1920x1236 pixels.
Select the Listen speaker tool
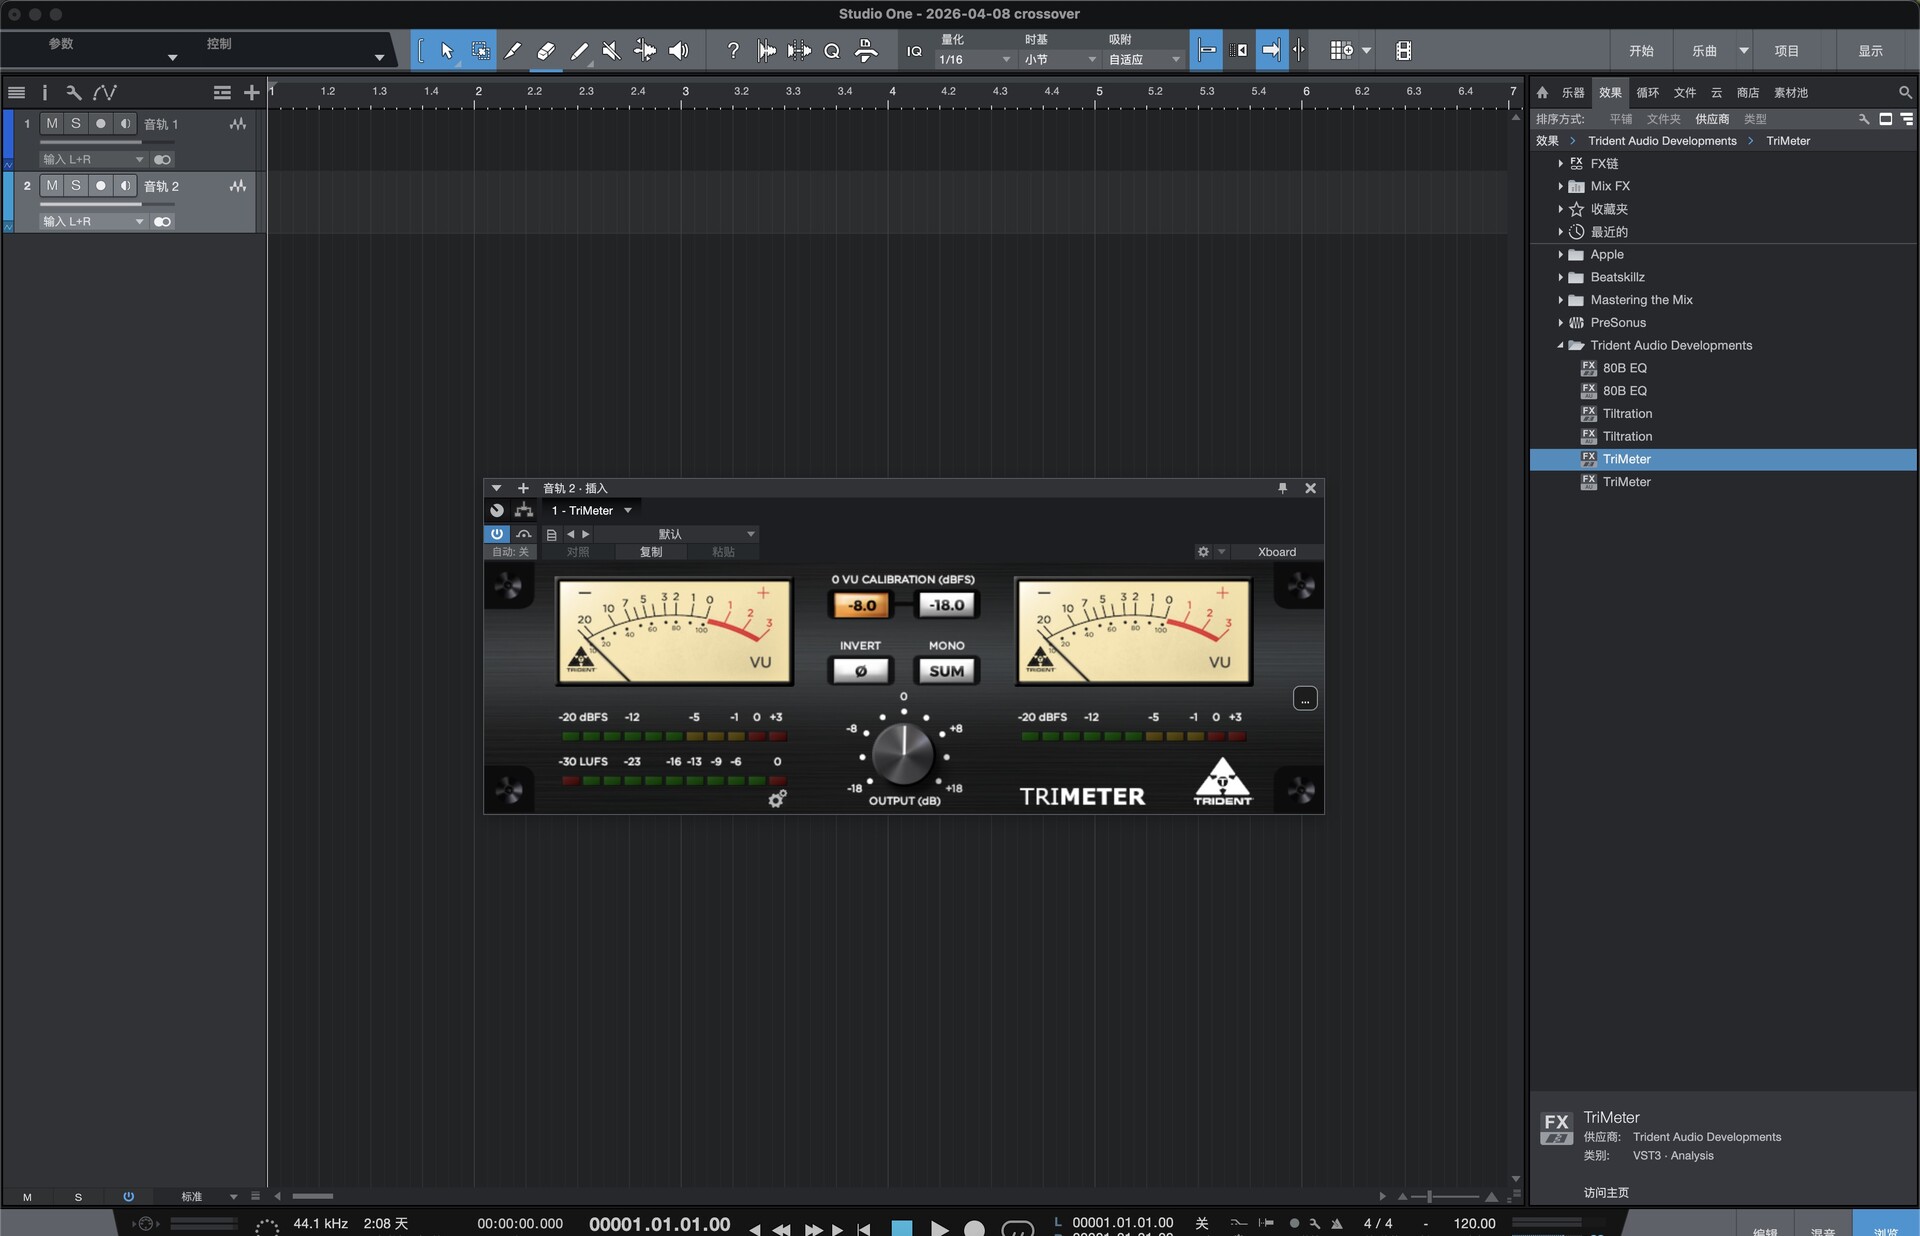point(678,51)
